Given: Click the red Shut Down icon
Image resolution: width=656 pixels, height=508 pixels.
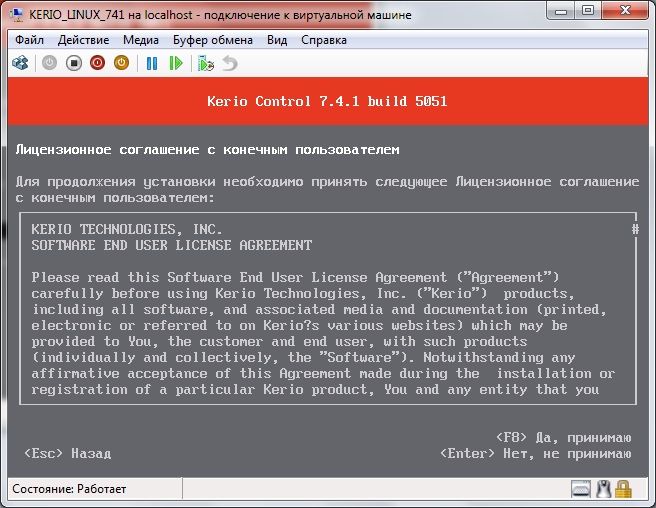Looking at the screenshot, I should [x=98, y=63].
